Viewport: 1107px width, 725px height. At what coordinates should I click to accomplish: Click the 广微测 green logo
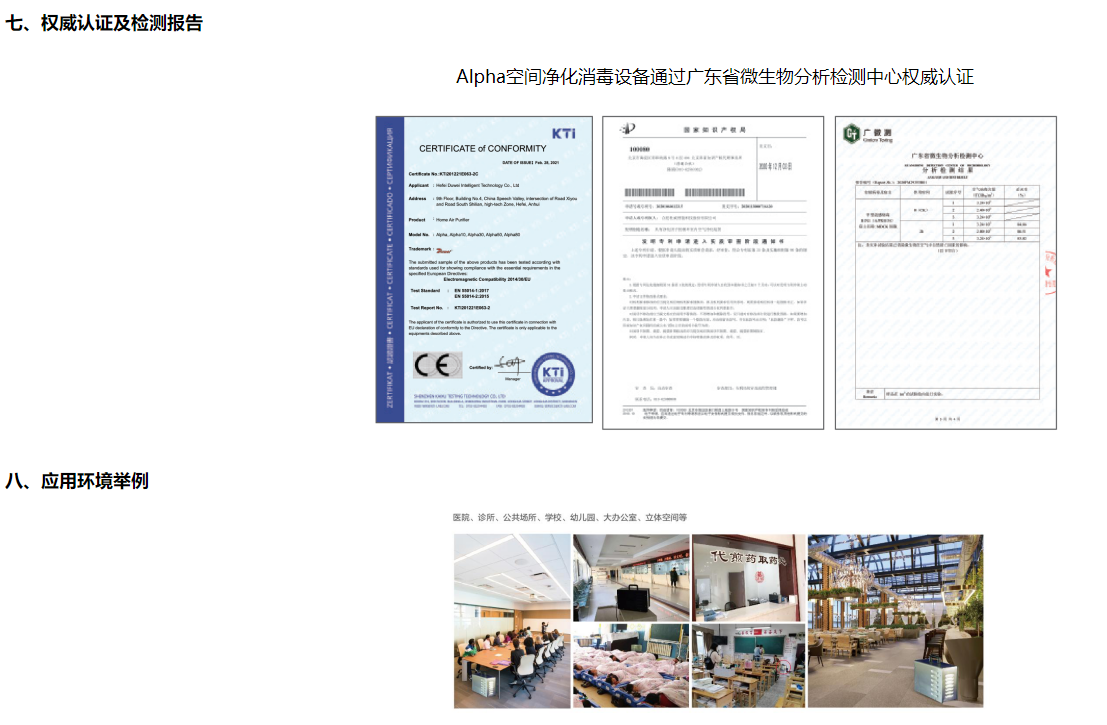[851, 133]
